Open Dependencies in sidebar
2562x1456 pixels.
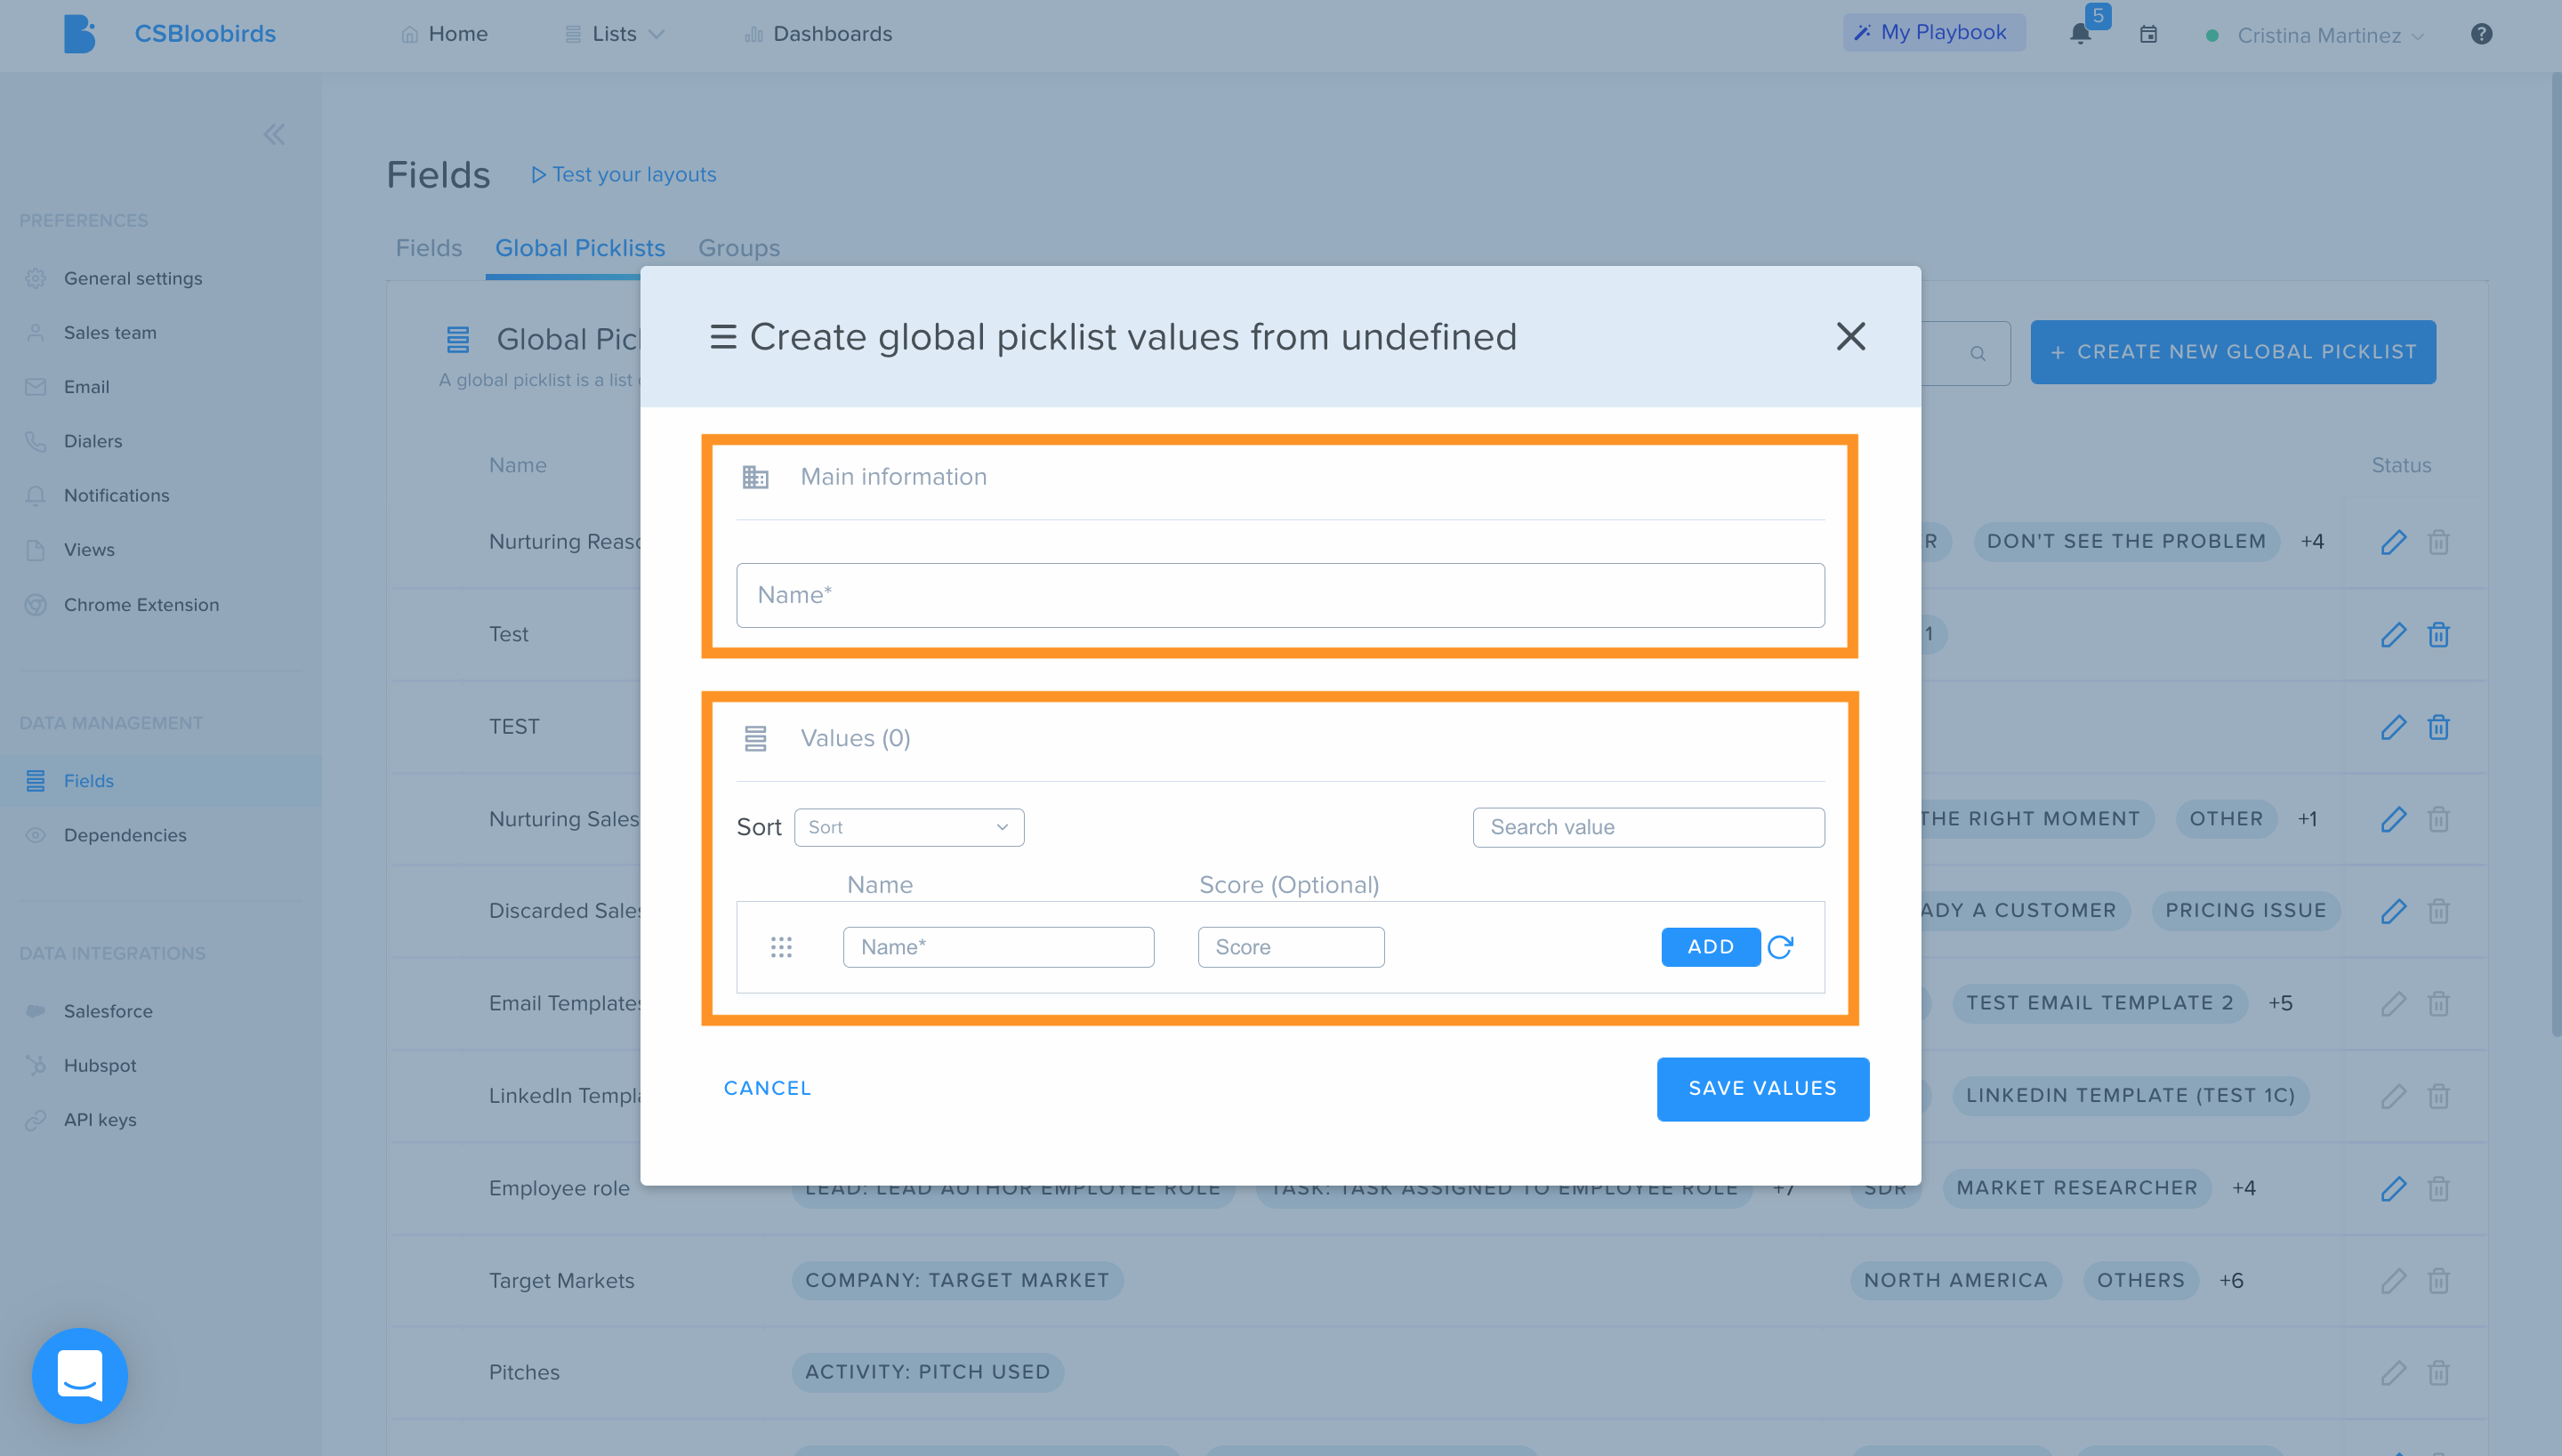pyautogui.click(x=124, y=834)
